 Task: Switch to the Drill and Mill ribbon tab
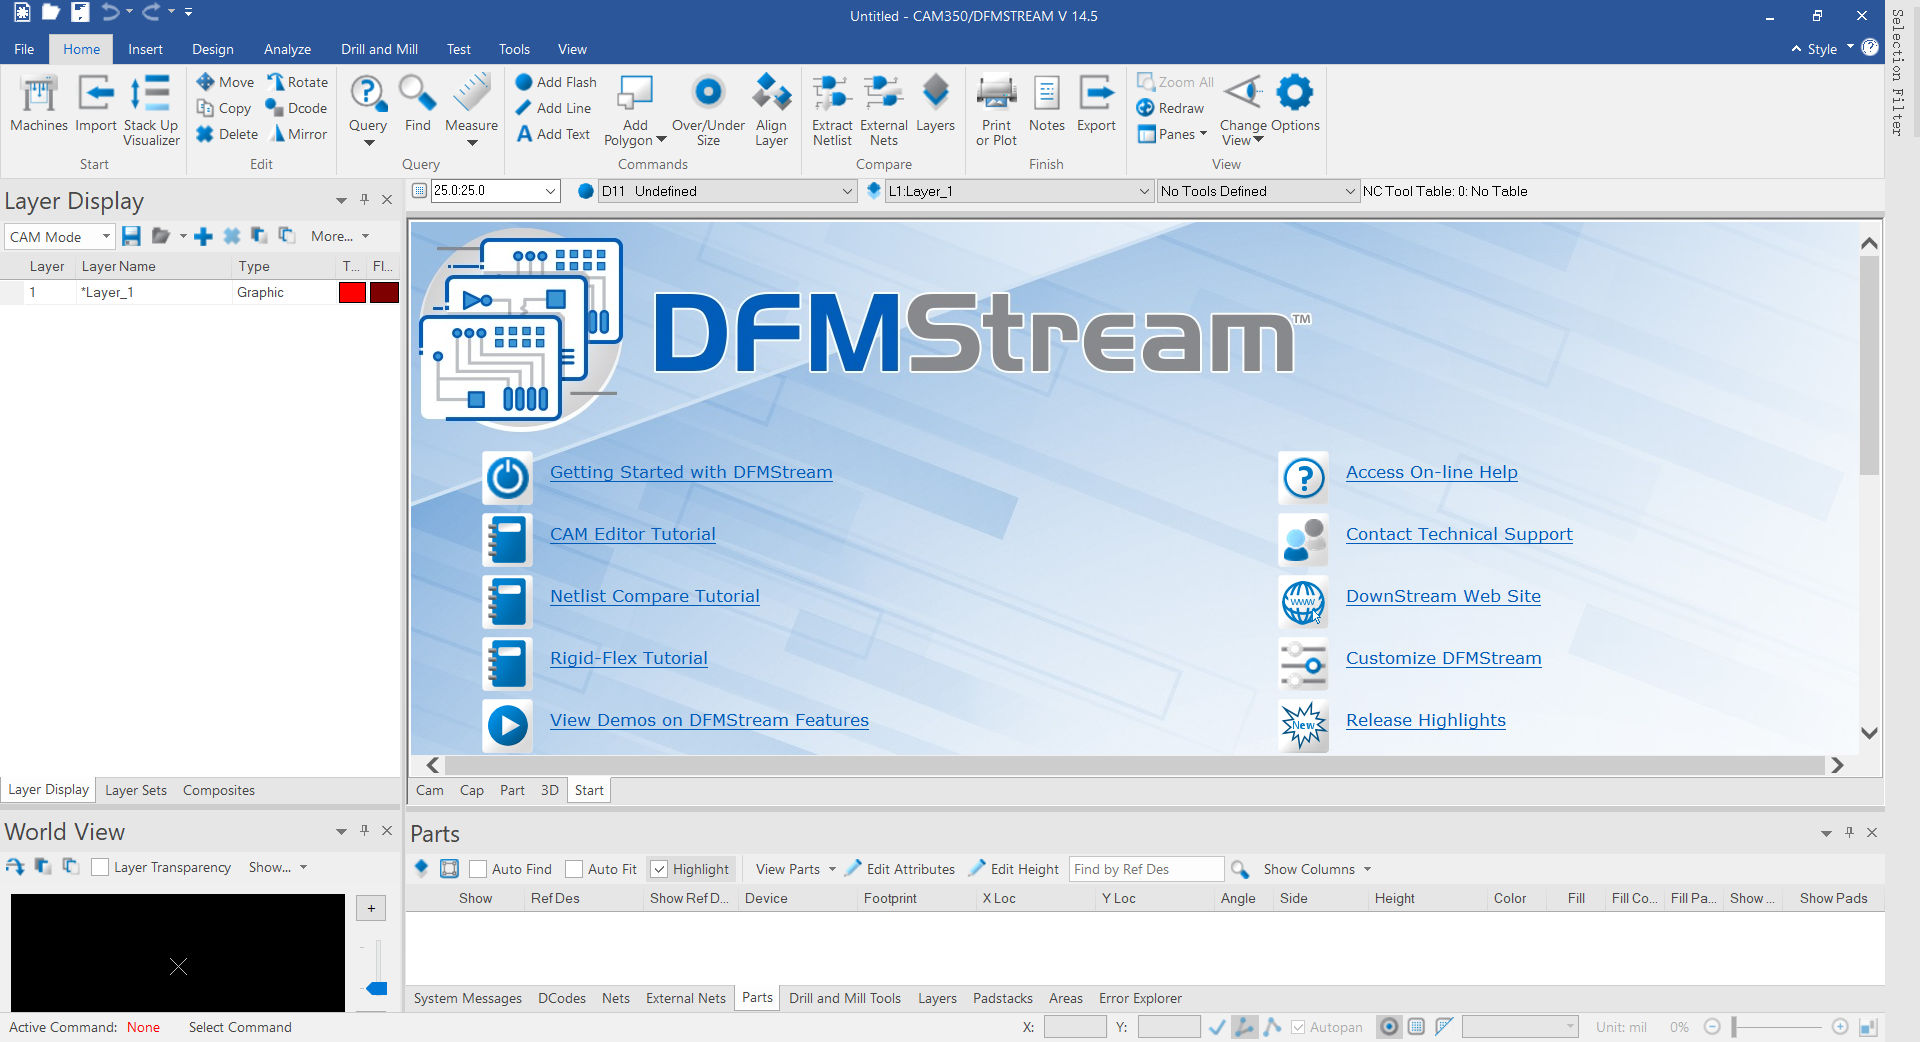[x=378, y=49]
